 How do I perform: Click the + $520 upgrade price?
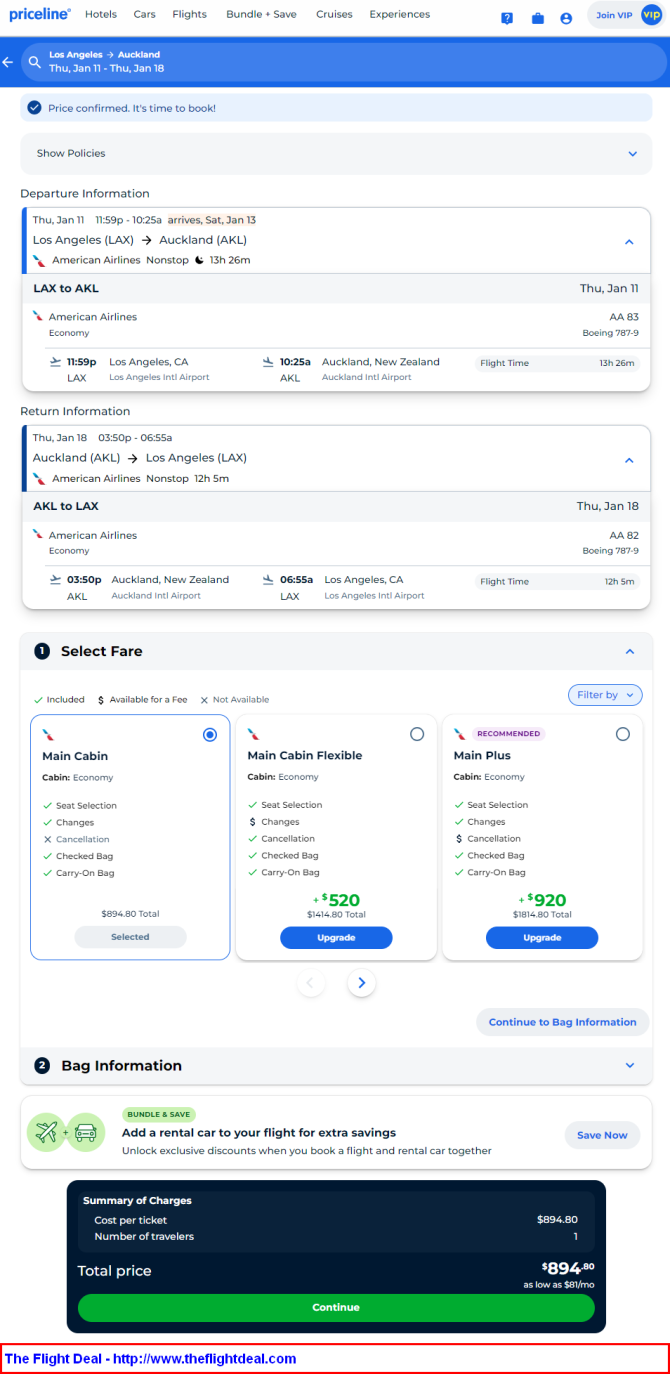coord(336,900)
